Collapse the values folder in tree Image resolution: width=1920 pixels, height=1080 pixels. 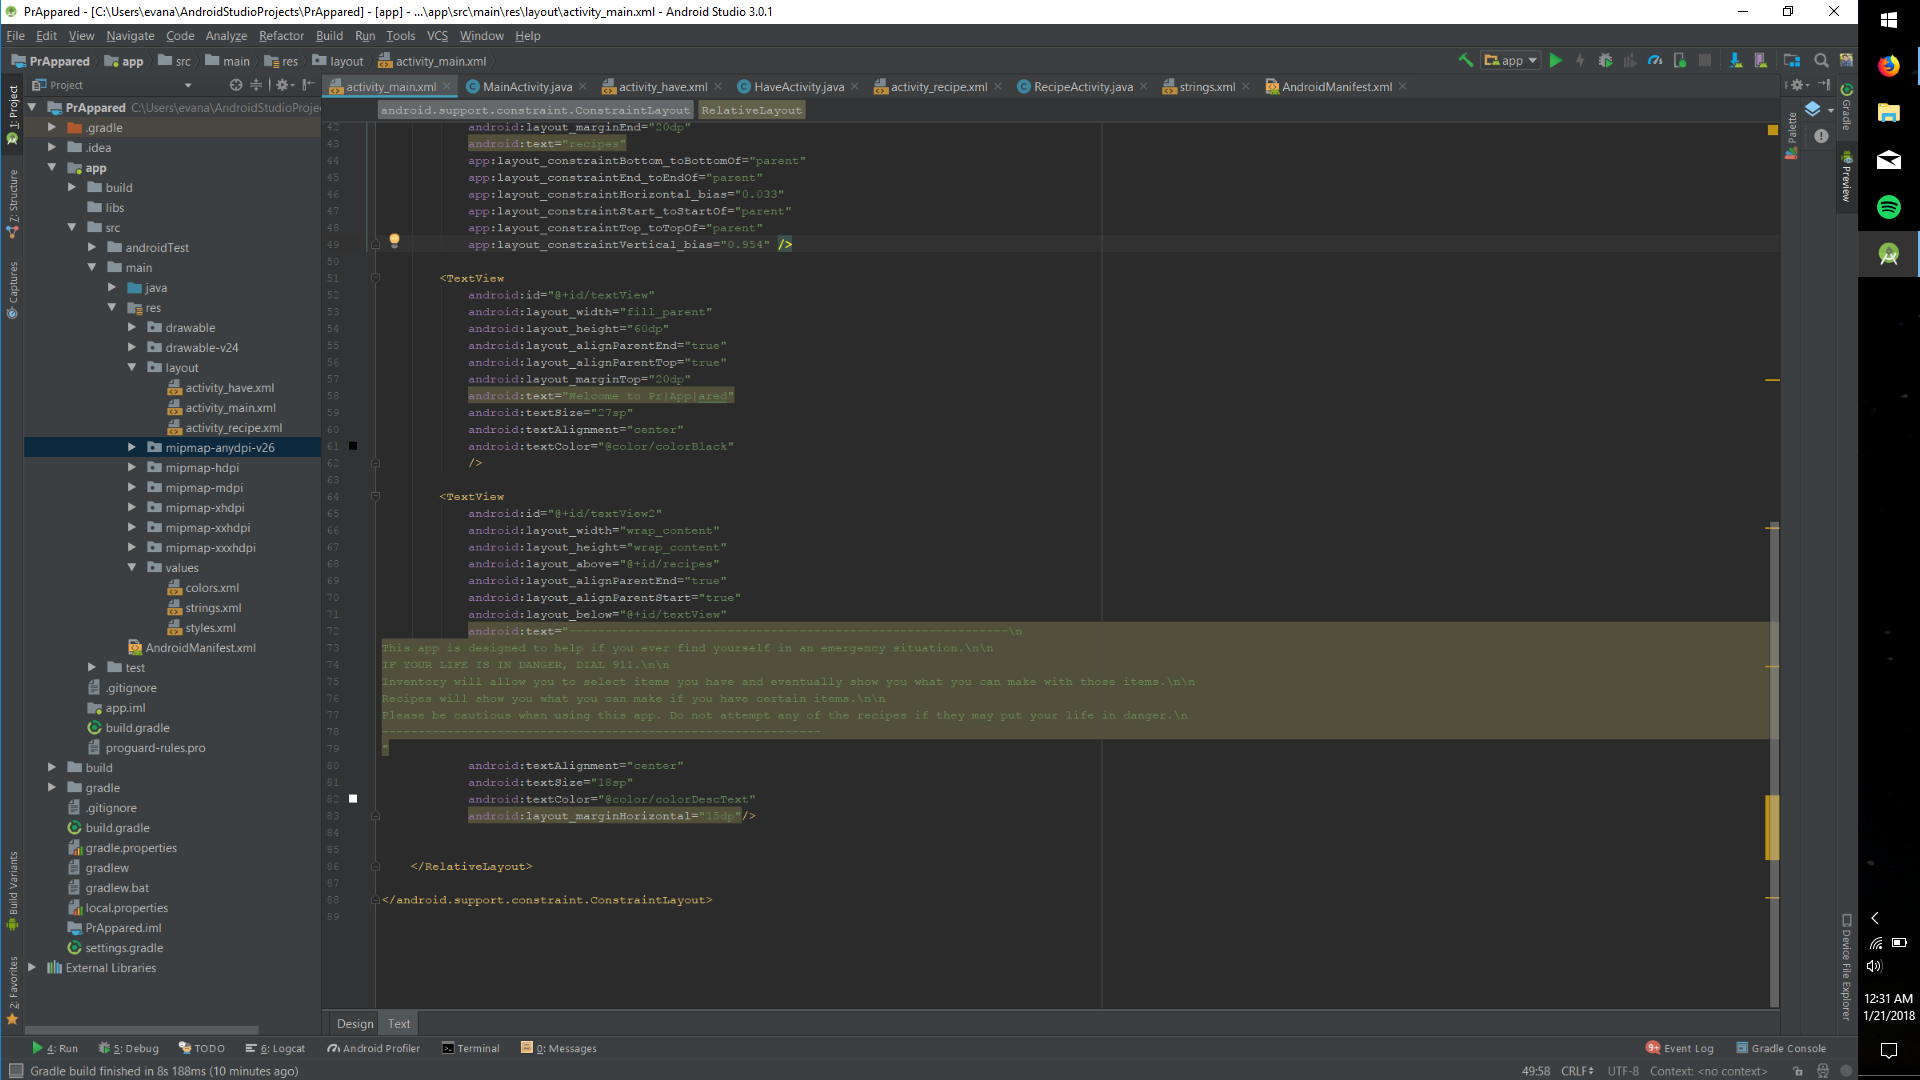pos(131,568)
